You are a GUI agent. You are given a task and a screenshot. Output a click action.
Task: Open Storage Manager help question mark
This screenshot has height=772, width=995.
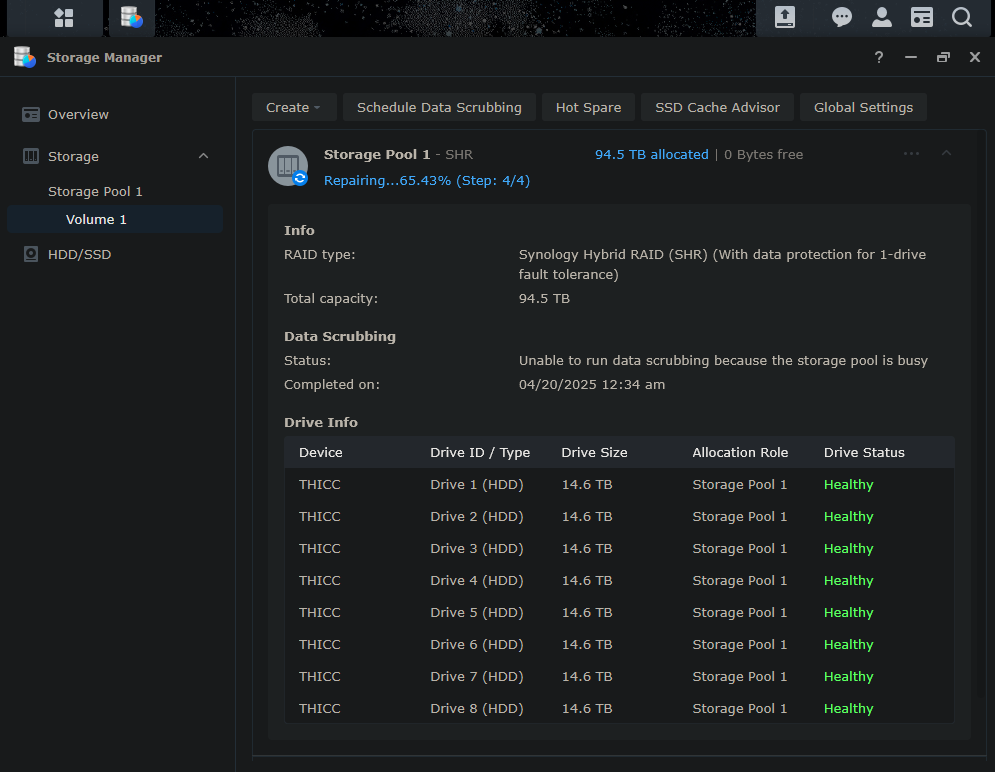pos(879,58)
